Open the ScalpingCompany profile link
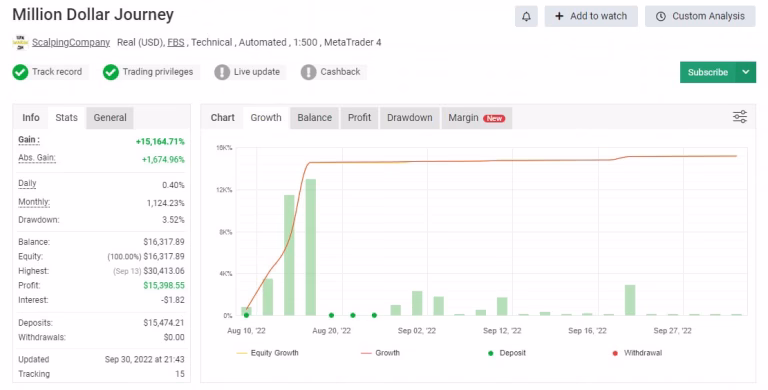 coord(71,43)
